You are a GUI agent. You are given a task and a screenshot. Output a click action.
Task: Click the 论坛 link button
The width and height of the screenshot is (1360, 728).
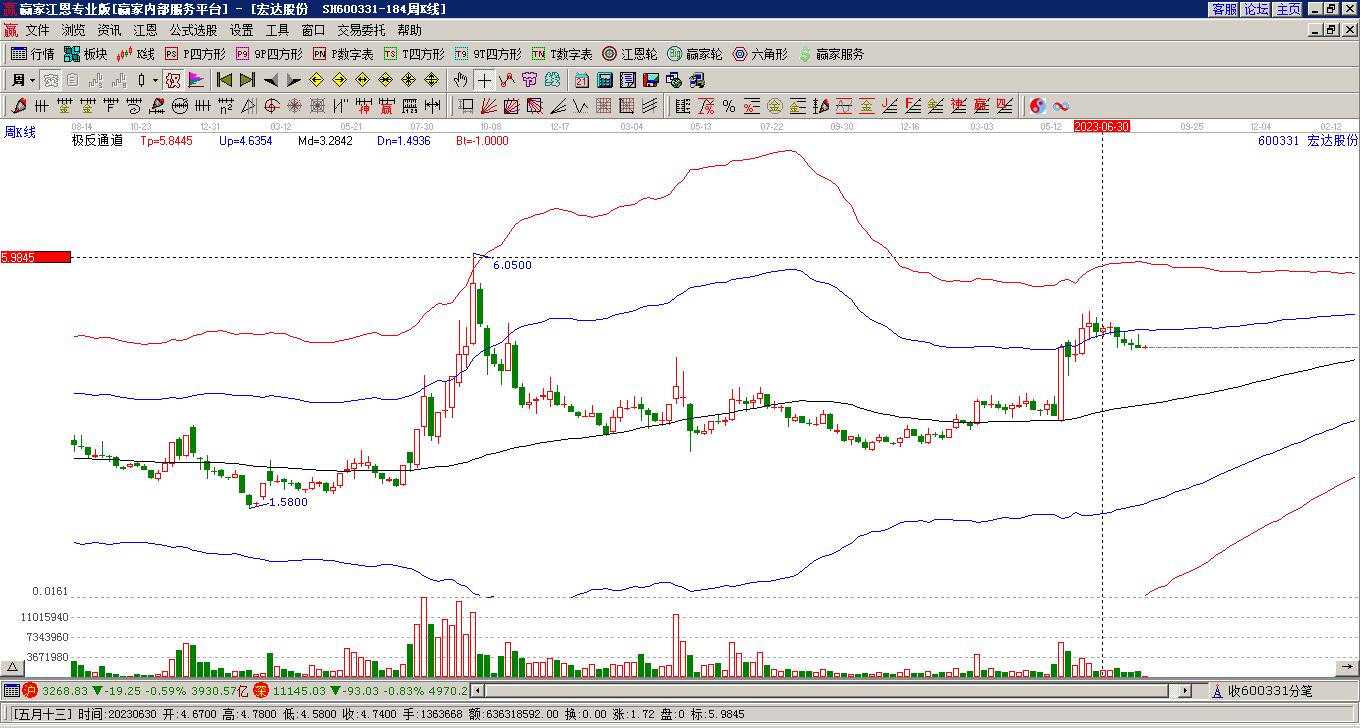click(x=1257, y=9)
